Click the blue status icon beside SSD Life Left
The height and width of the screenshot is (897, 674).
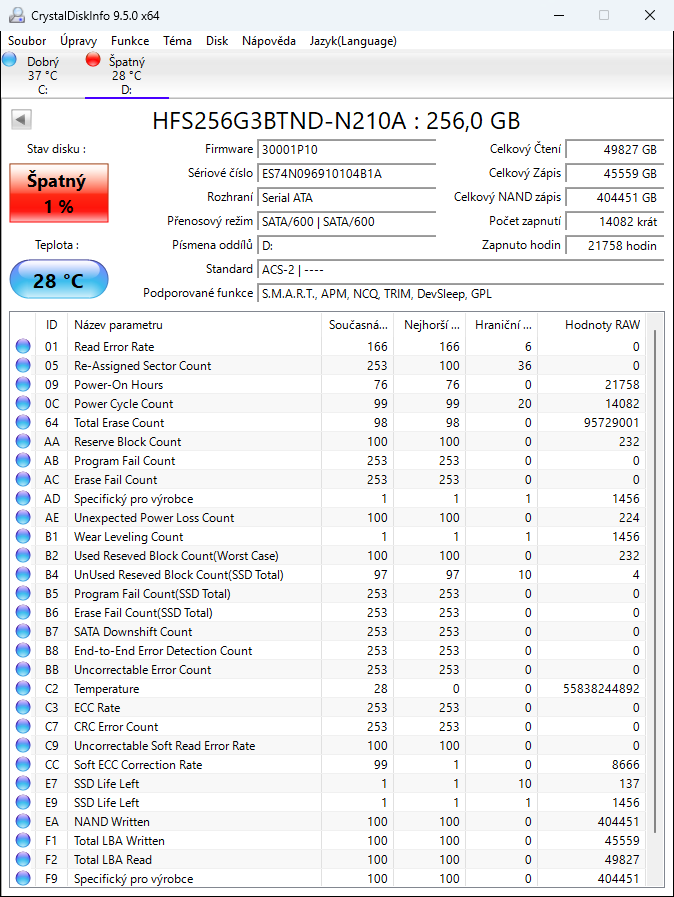click(x=23, y=783)
